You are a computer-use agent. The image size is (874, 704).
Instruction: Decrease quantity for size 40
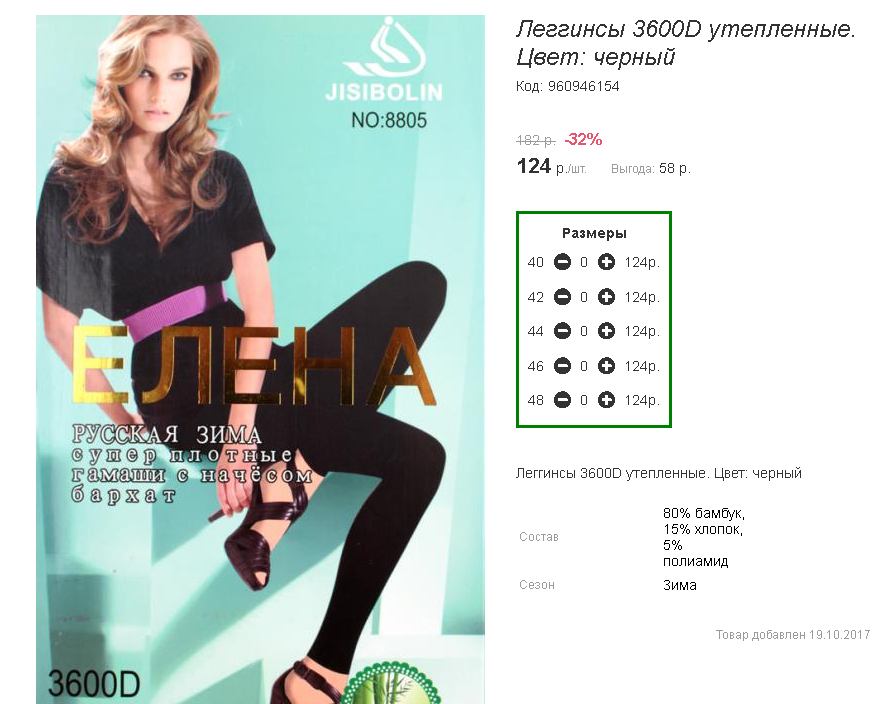point(562,262)
